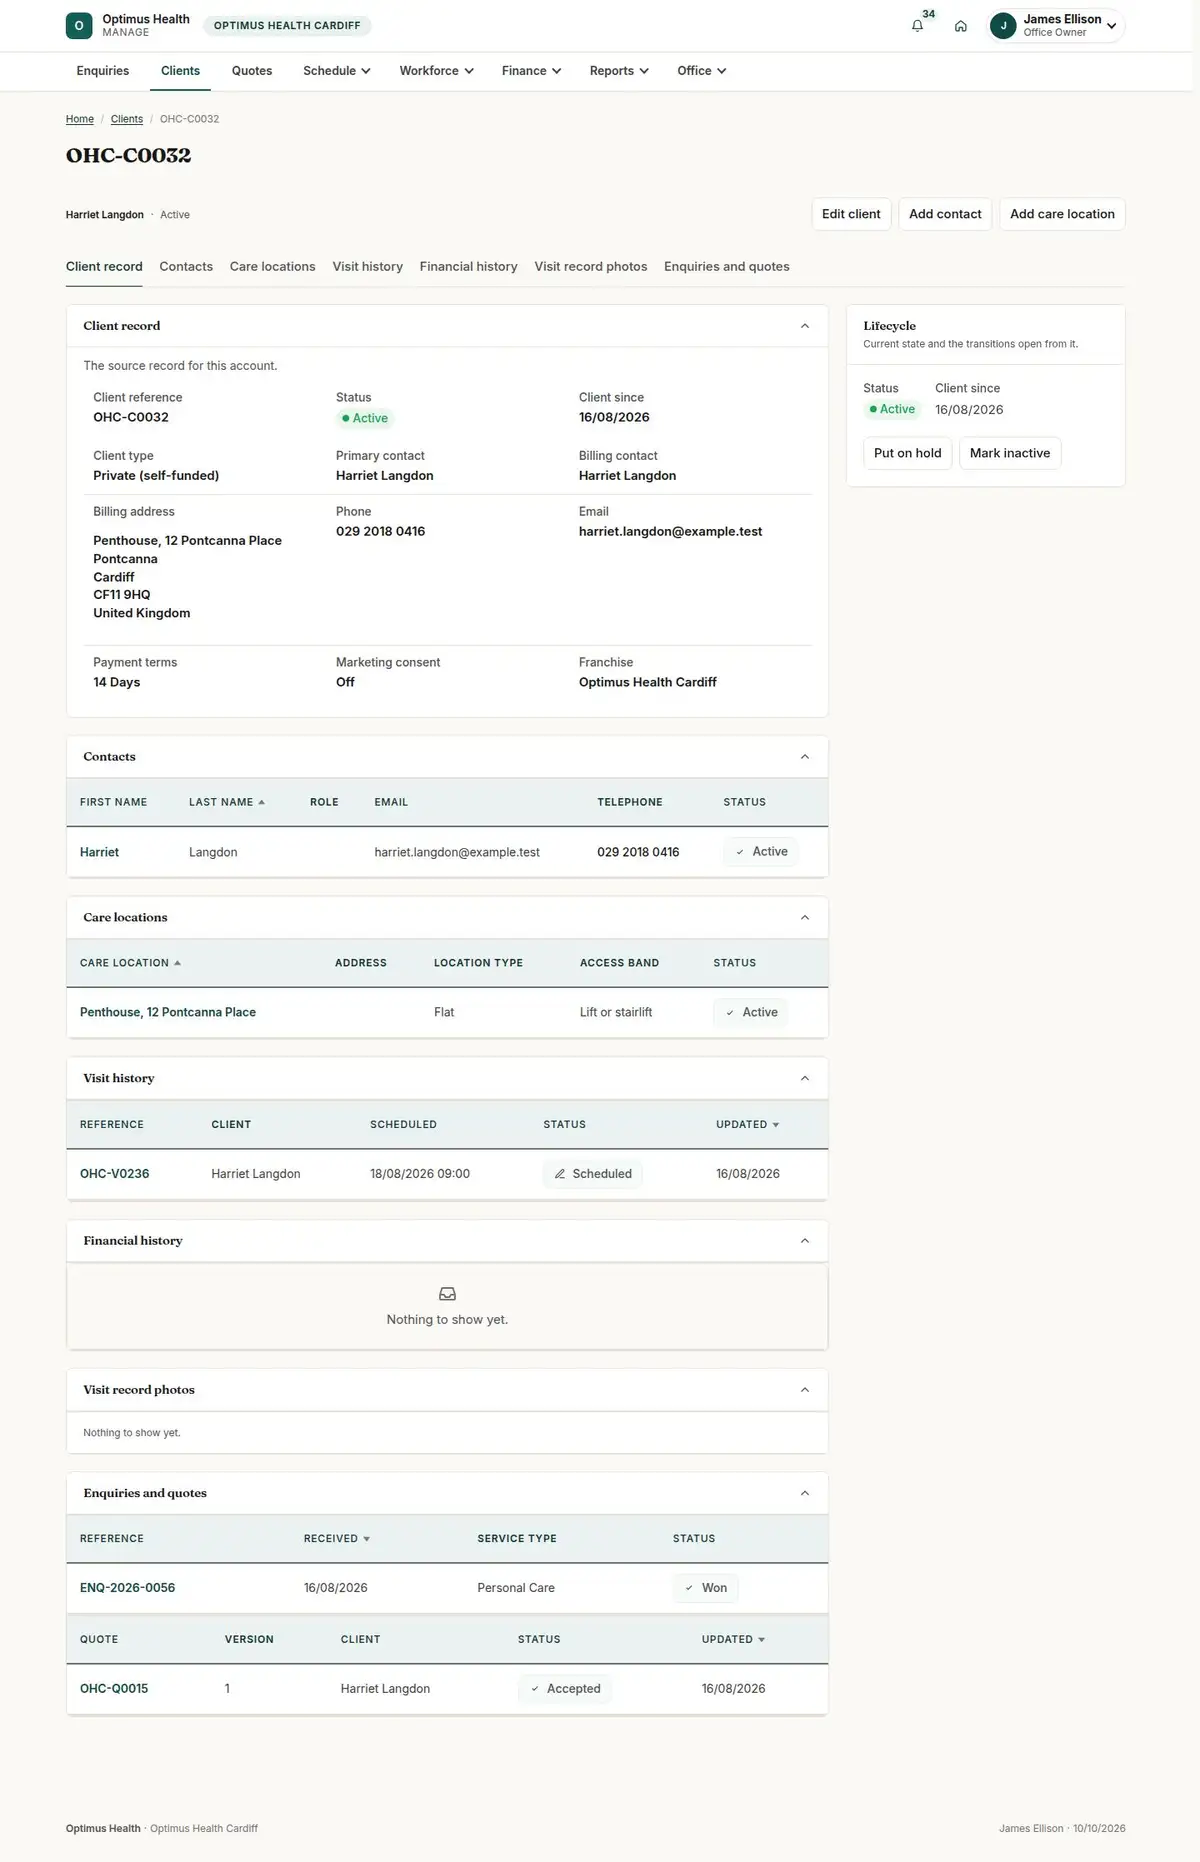Click the empty inbox icon in Financial history
The image size is (1200, 1862).
click(x=447, y=1294)
